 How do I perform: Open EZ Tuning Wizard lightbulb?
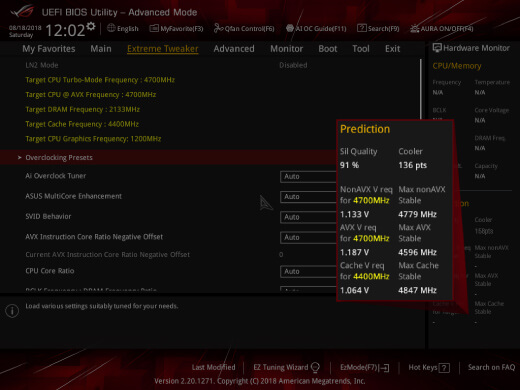315,368
